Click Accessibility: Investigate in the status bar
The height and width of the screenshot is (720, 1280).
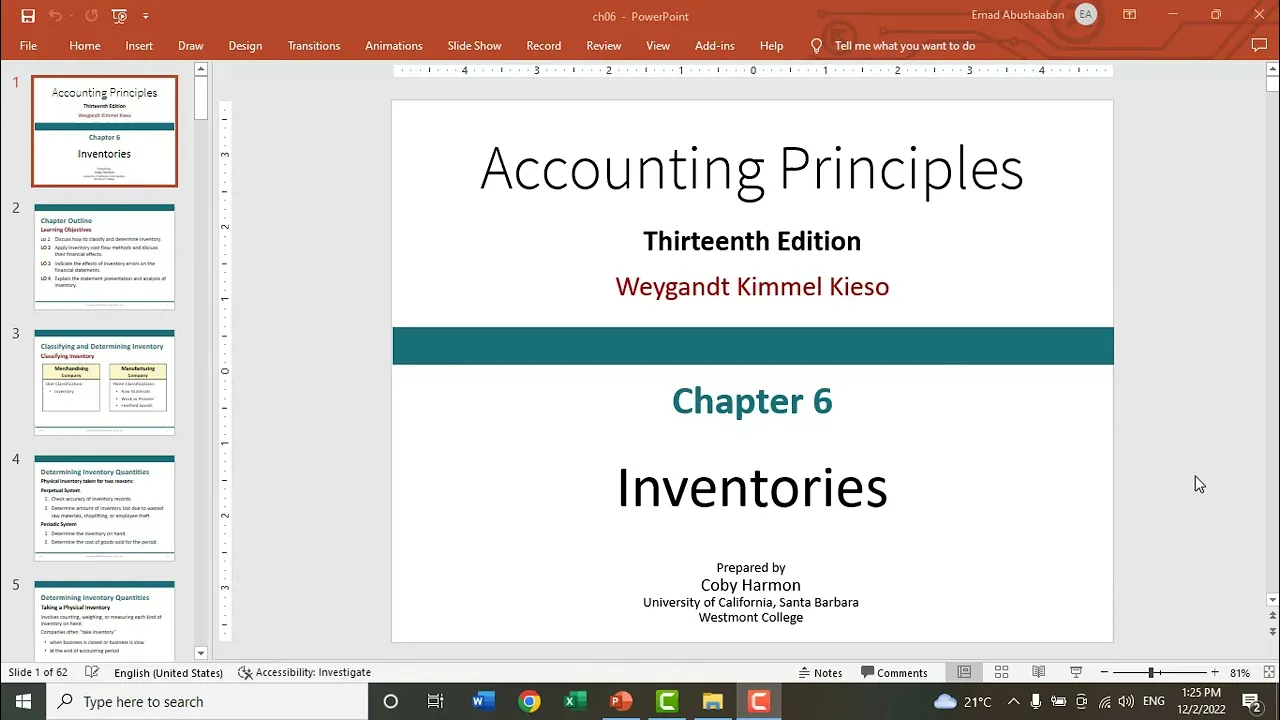click(x=304, y=673)
